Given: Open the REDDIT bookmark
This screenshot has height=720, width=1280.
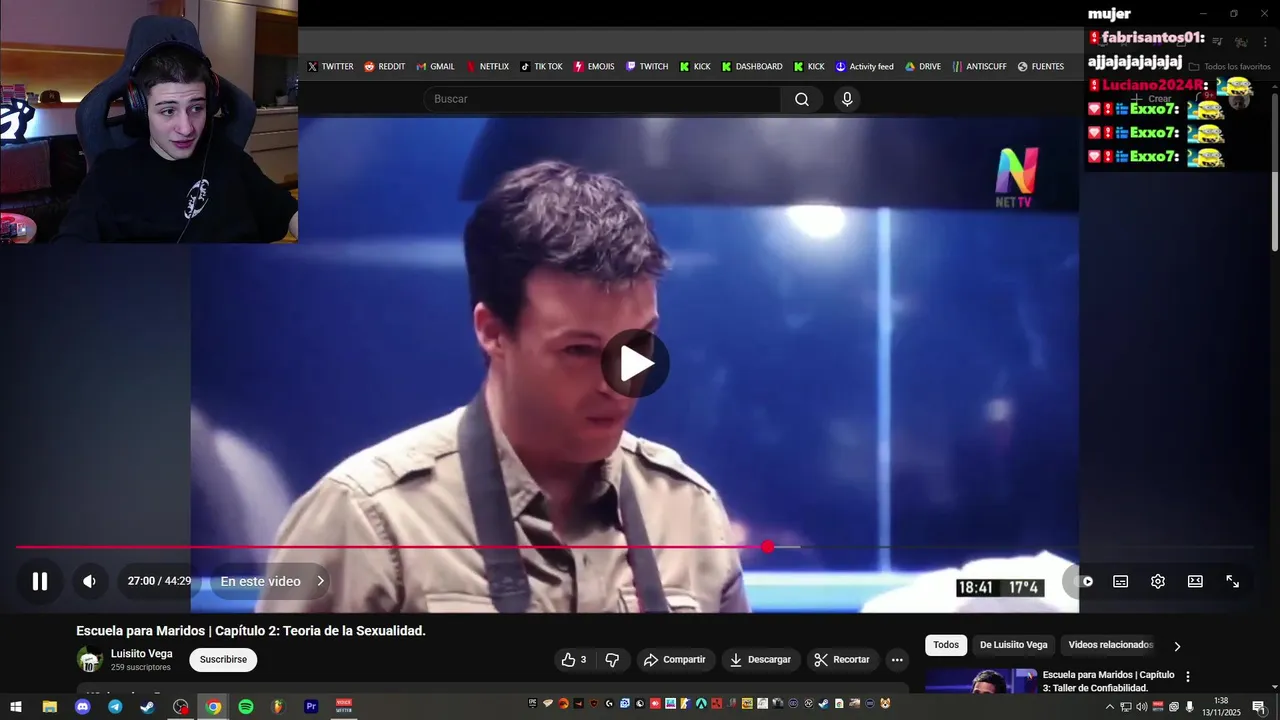Looking at the screenshot, I should click(x=385, y=66).
